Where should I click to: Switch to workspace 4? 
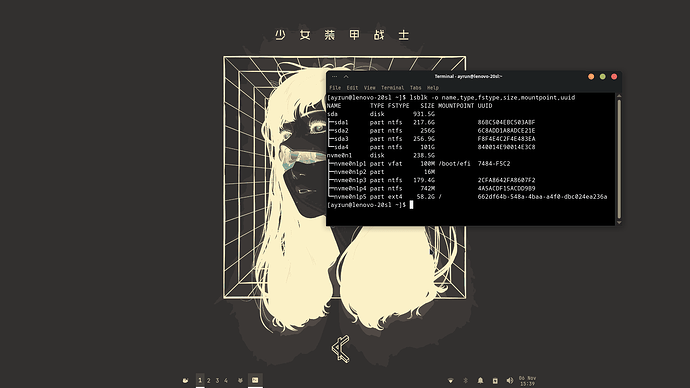click(226, 381)
